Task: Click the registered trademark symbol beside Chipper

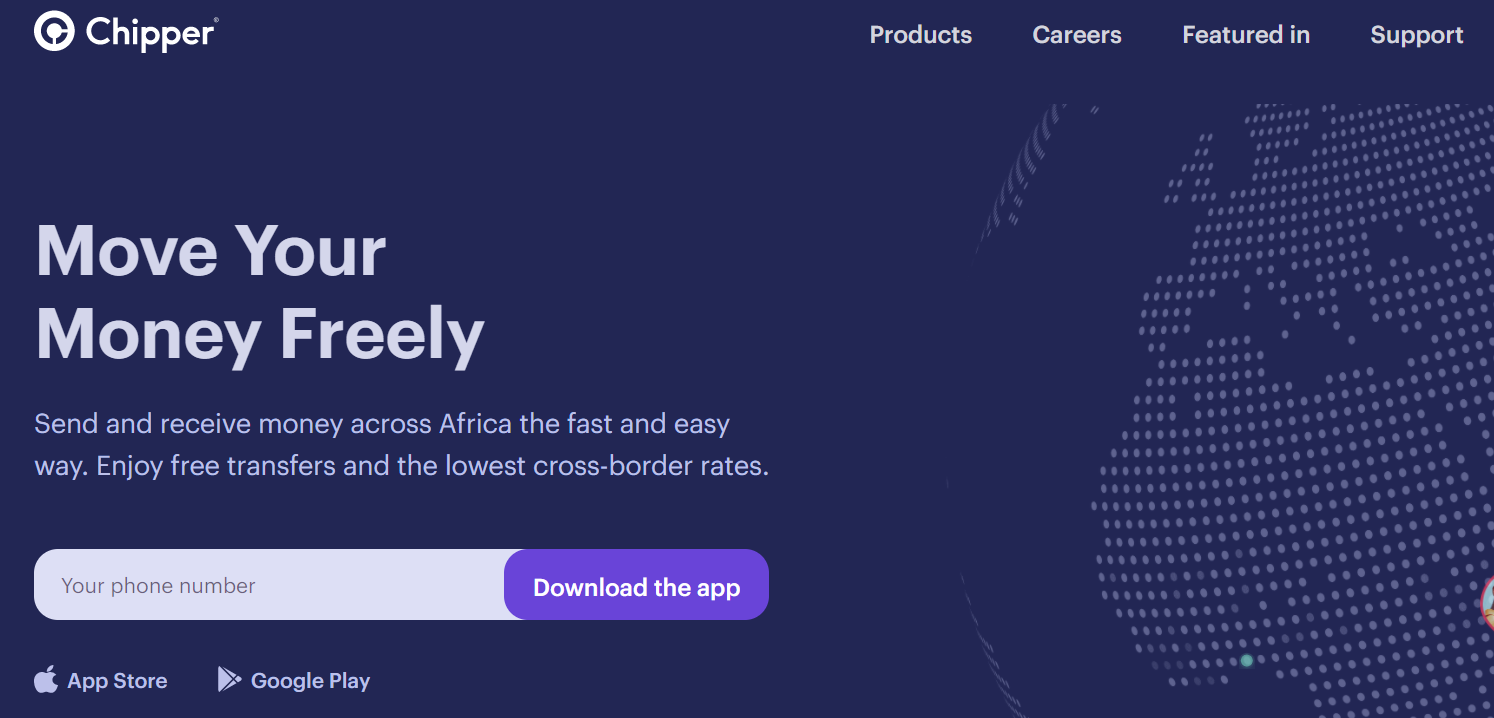Action: coord(215,21)
